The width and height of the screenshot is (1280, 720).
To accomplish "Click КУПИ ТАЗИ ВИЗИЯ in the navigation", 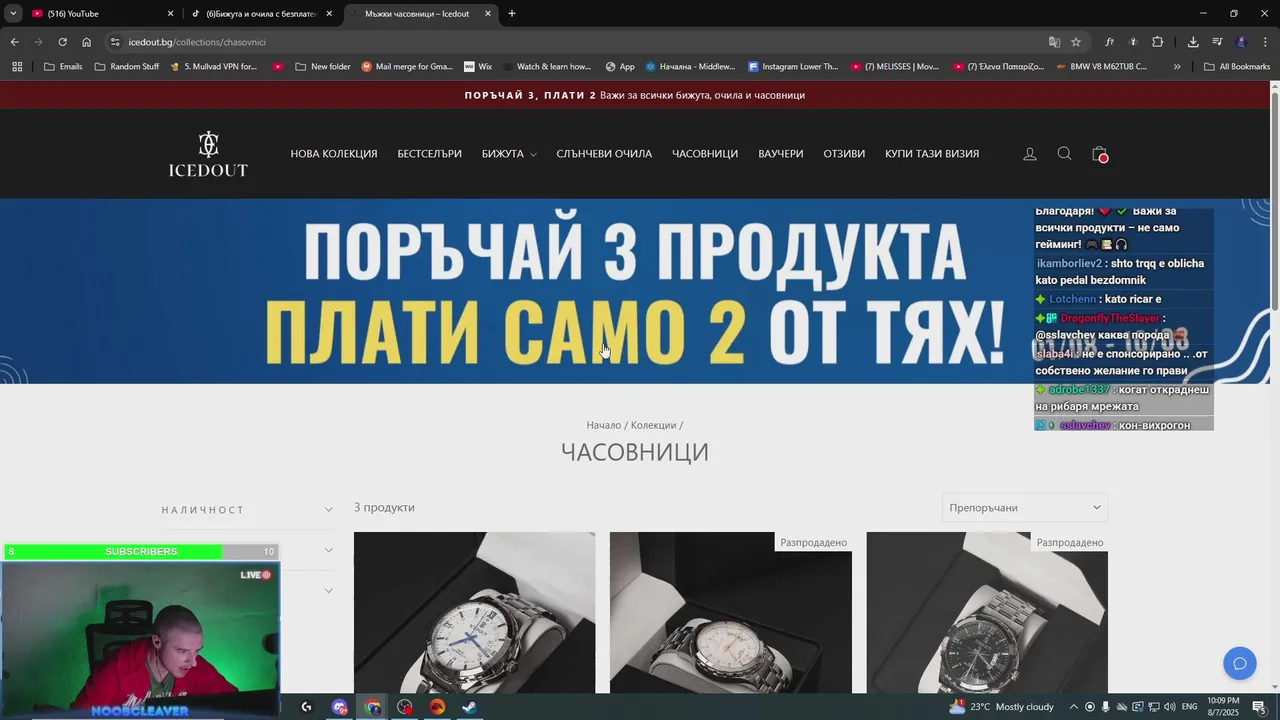I will click(932, 154).
